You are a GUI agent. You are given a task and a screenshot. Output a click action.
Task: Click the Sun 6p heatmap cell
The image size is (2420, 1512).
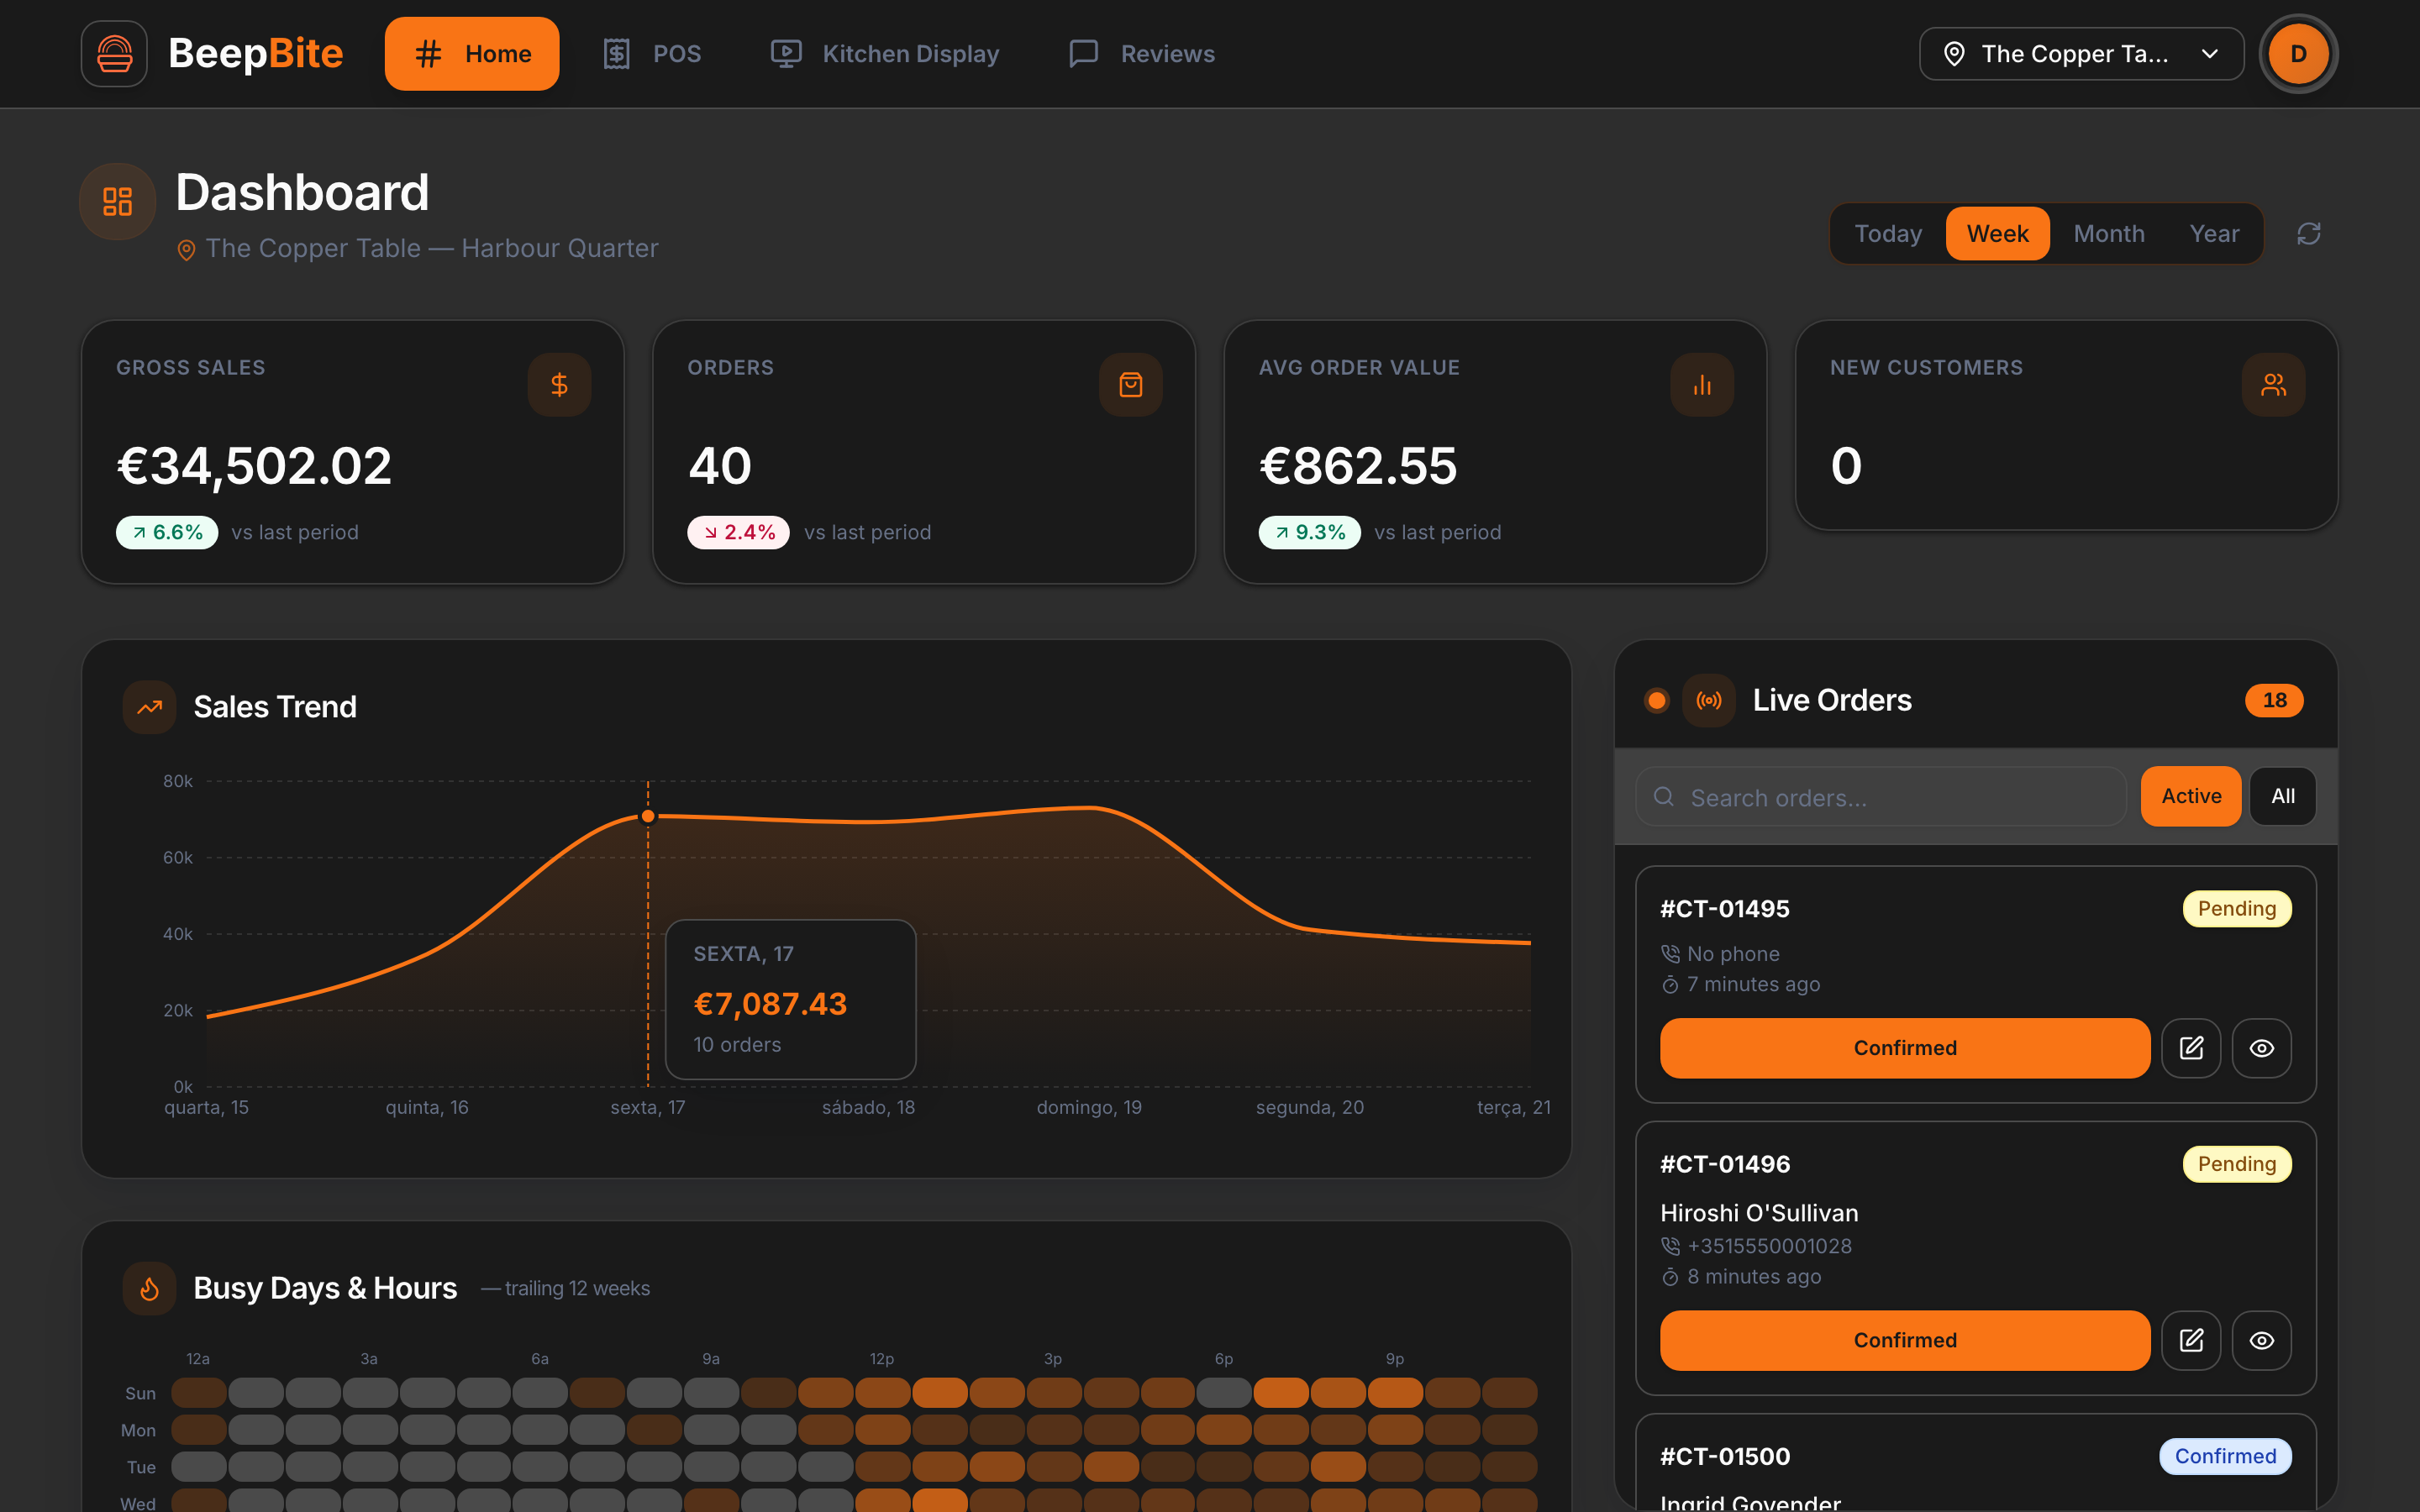[x=1224, y=1393]
